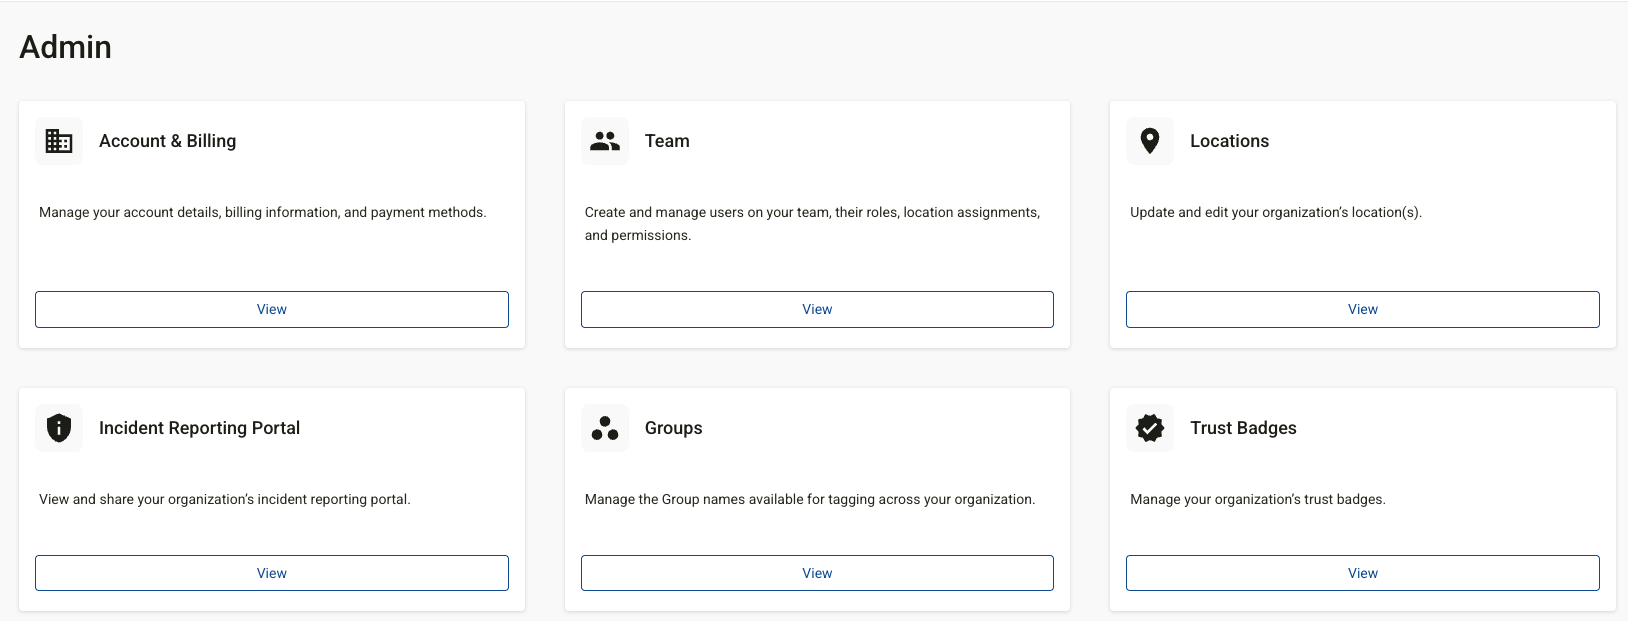
Task: Click the Groups three-dots icon
Action: 605,428
